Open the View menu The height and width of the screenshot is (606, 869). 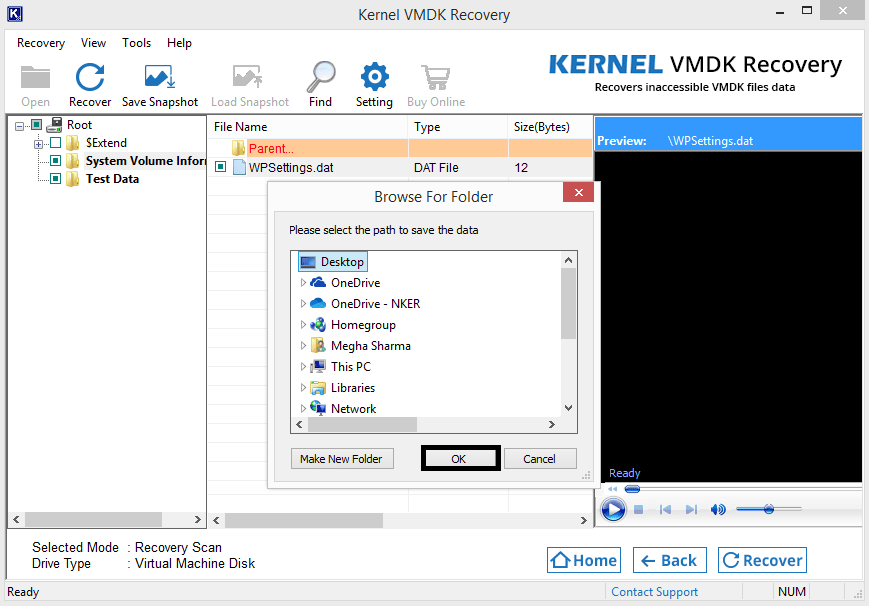point(93,43)
